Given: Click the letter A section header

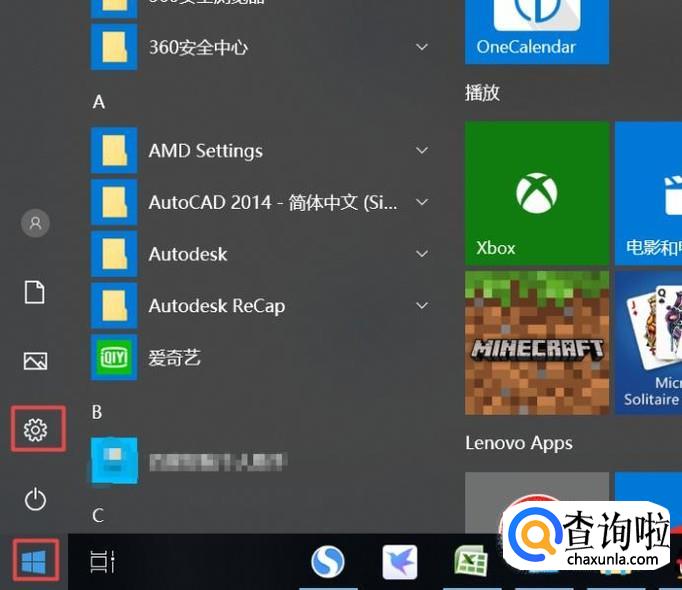Looking at the screenshot, I should (99, 102).
